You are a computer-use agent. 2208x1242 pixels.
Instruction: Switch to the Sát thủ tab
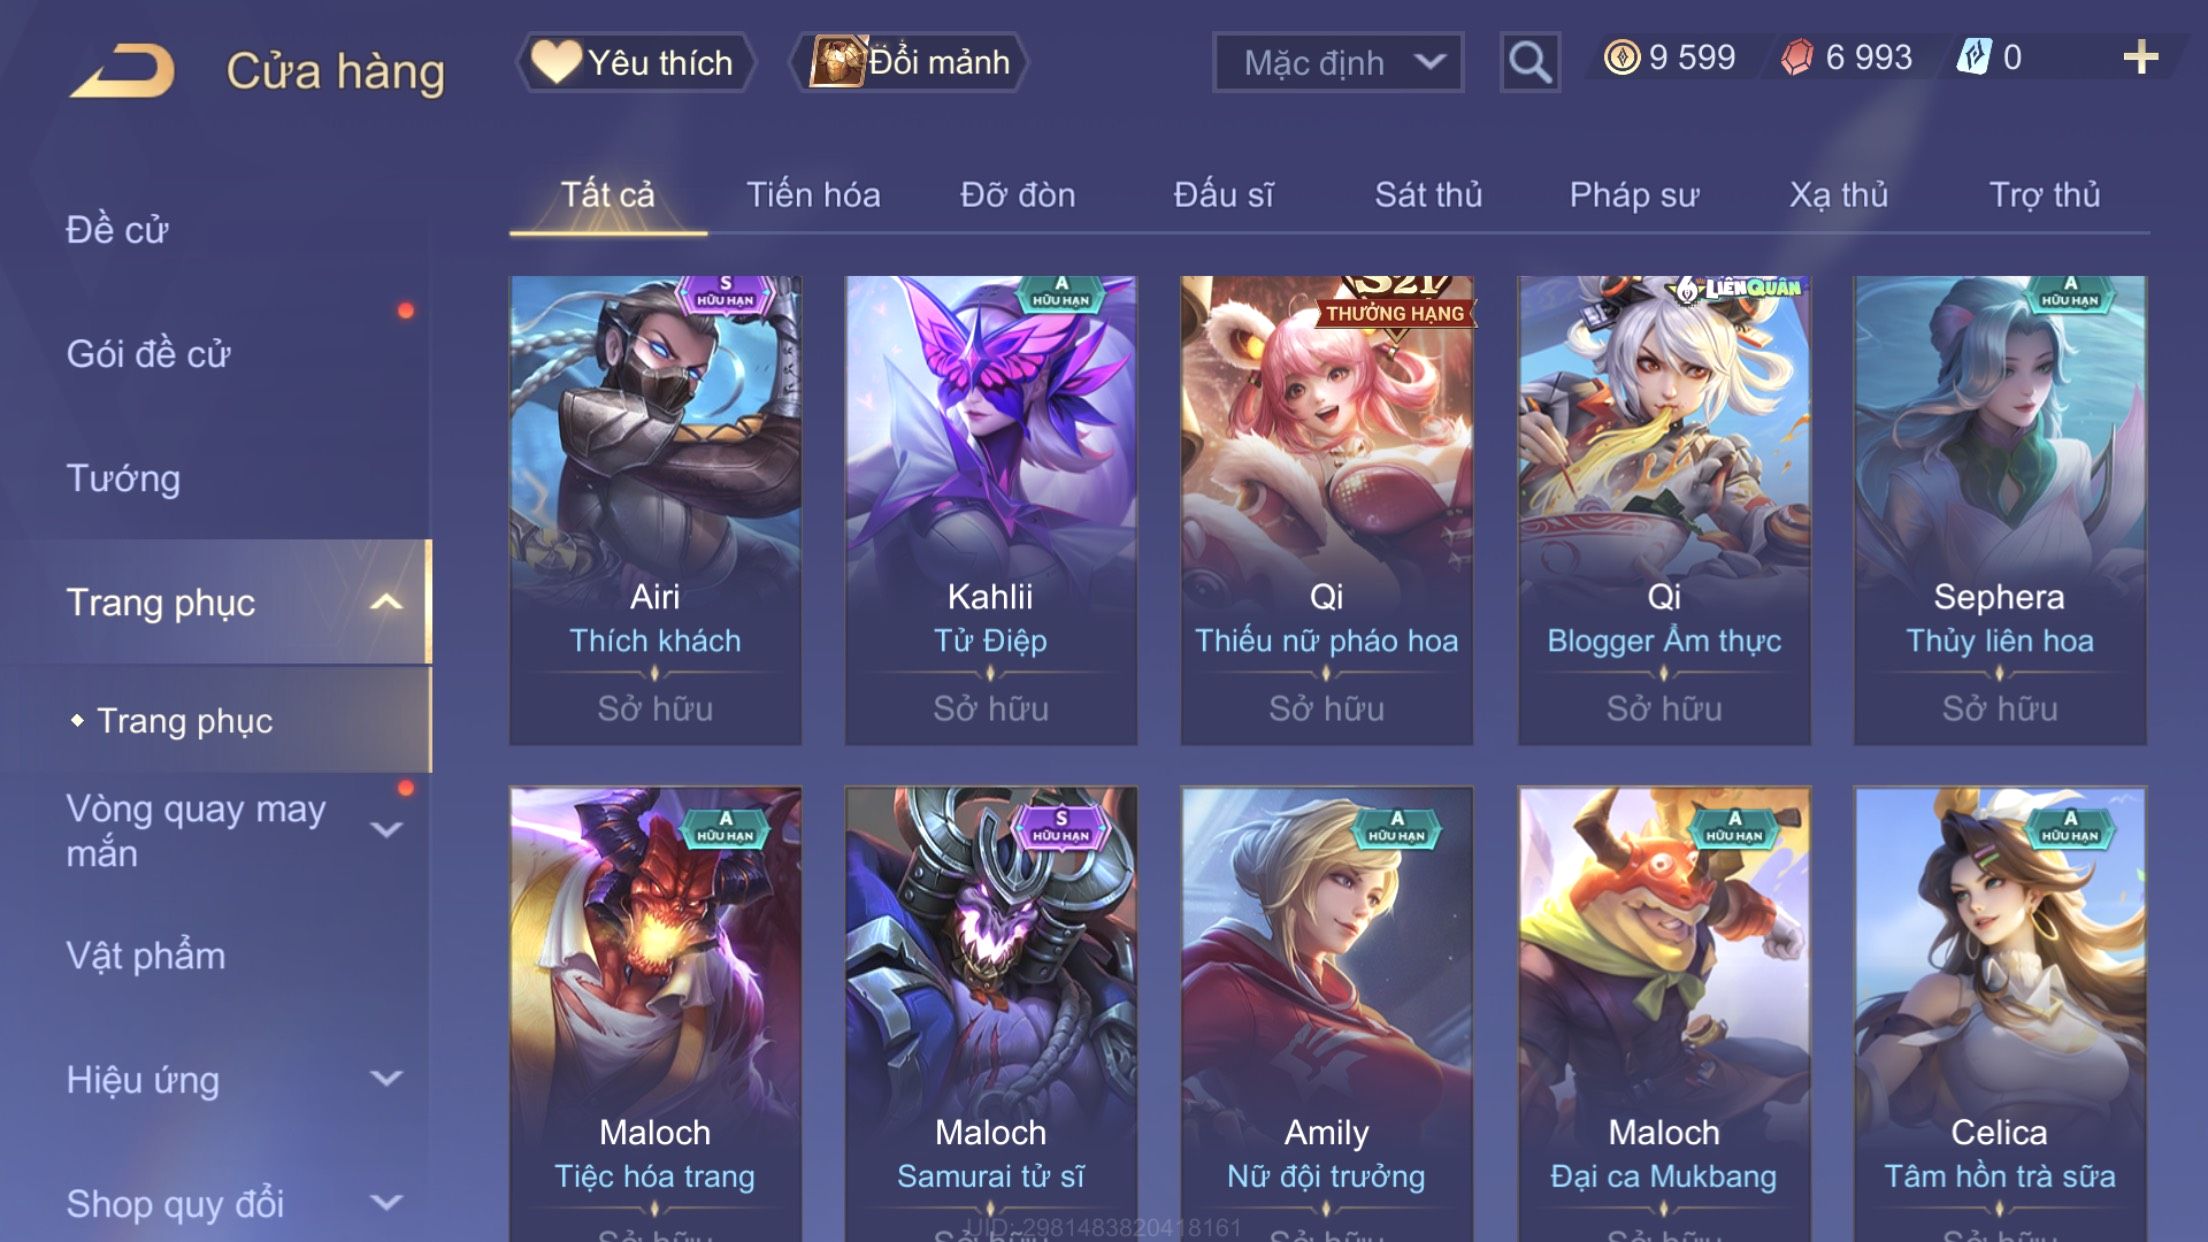(1428, 194)
